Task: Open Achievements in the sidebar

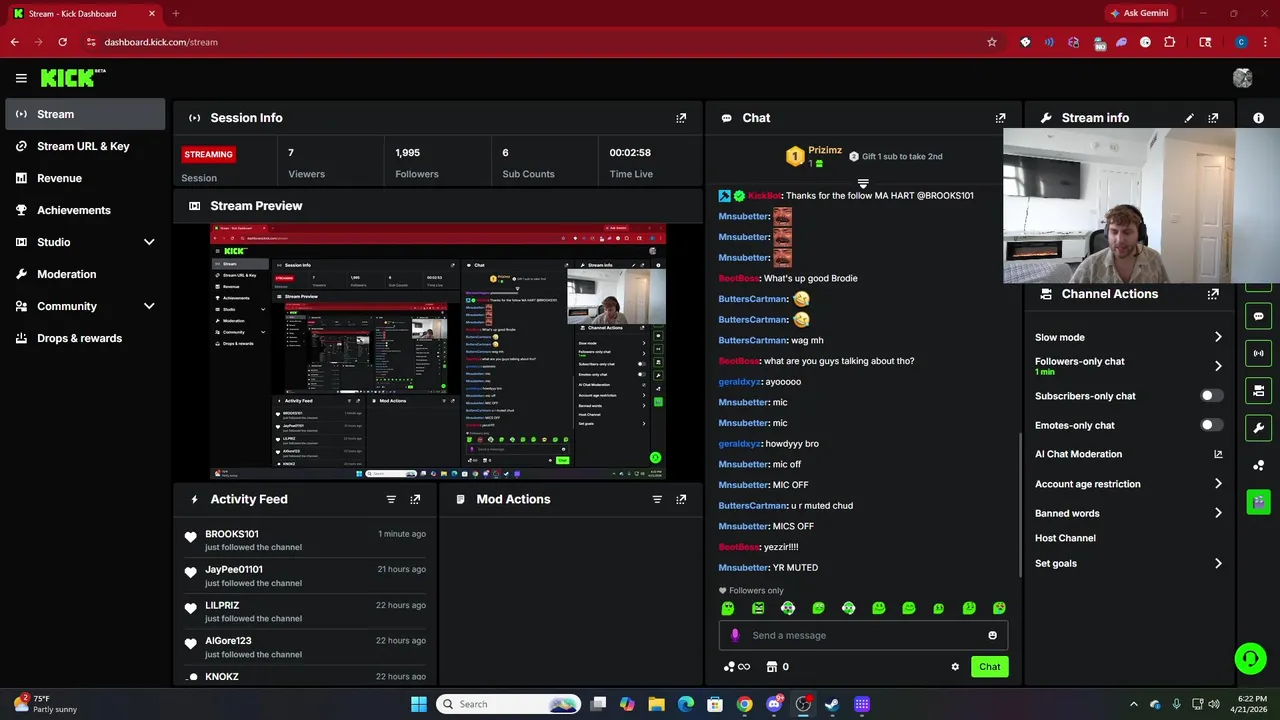Action: pyautogui.click(x=85, y=210)
